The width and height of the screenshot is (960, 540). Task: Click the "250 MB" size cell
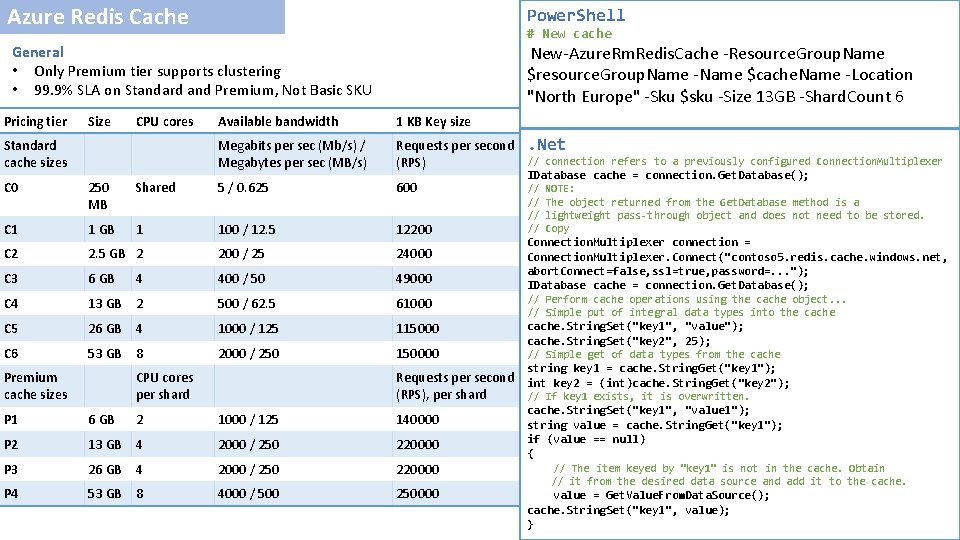click(x=99, y=196)
